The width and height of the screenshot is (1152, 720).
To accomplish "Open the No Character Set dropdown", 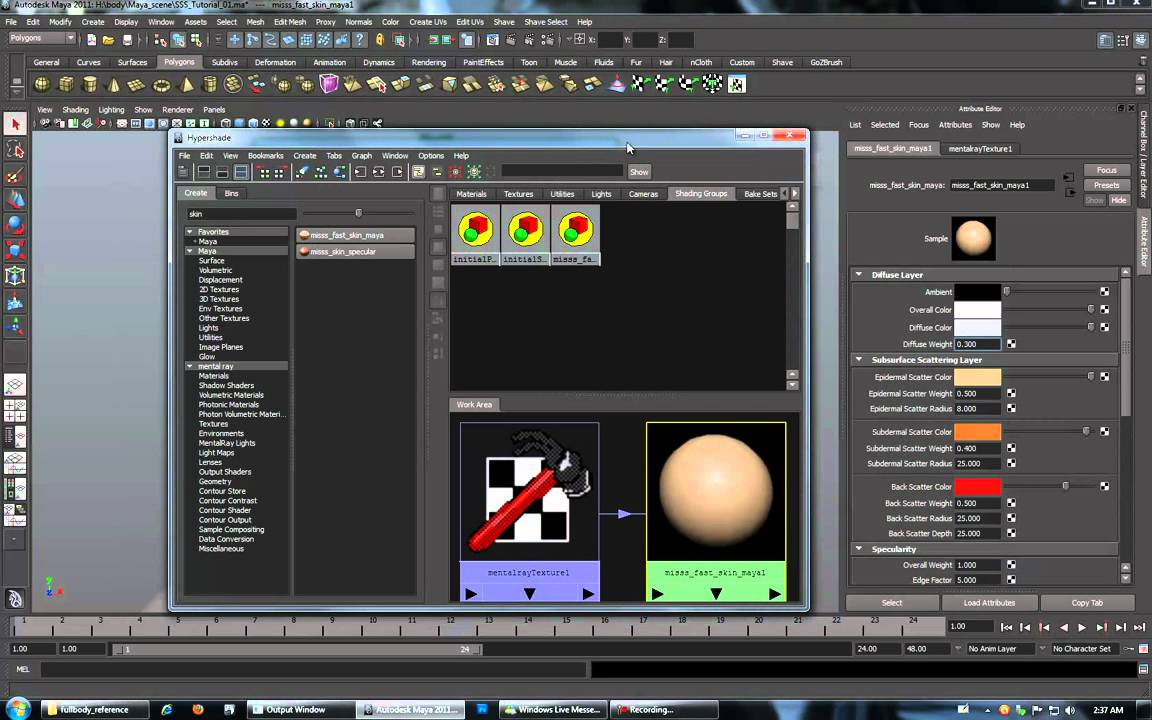I will click(x=1087, y=649).
